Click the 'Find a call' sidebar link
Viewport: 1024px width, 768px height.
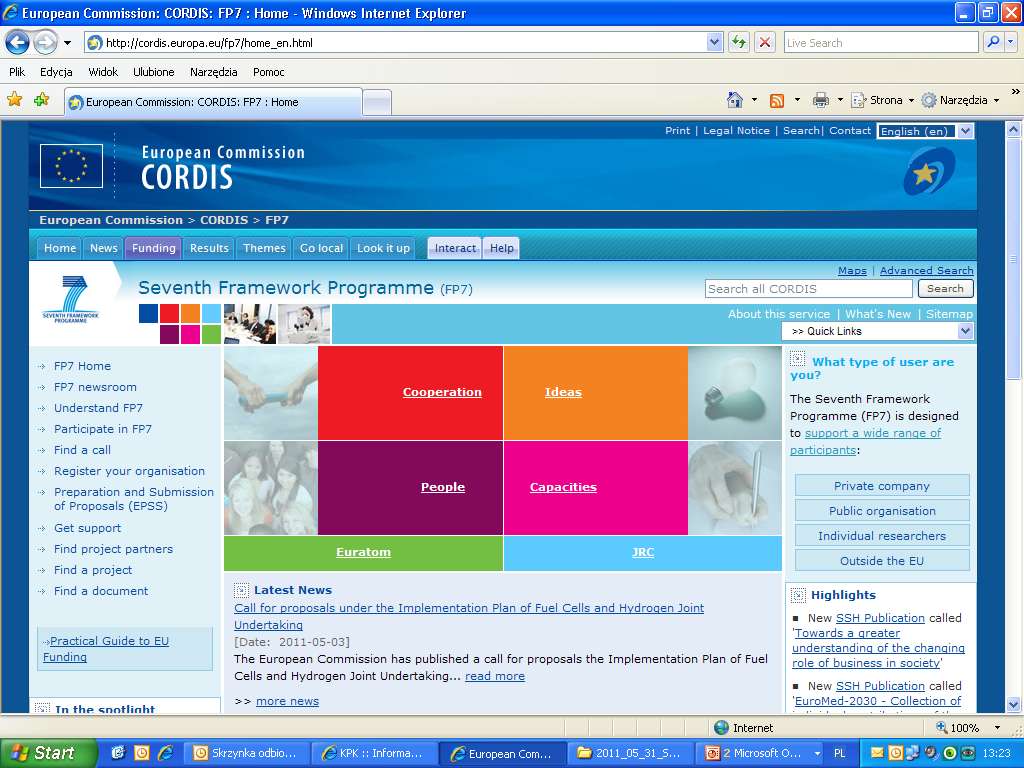(82, 450)
